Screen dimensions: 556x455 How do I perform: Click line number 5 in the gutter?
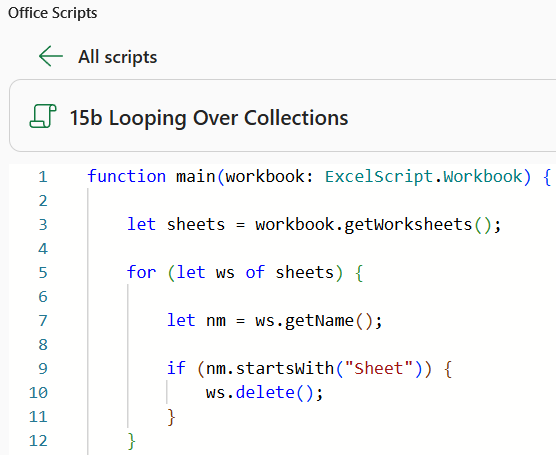tap(43, 272)
